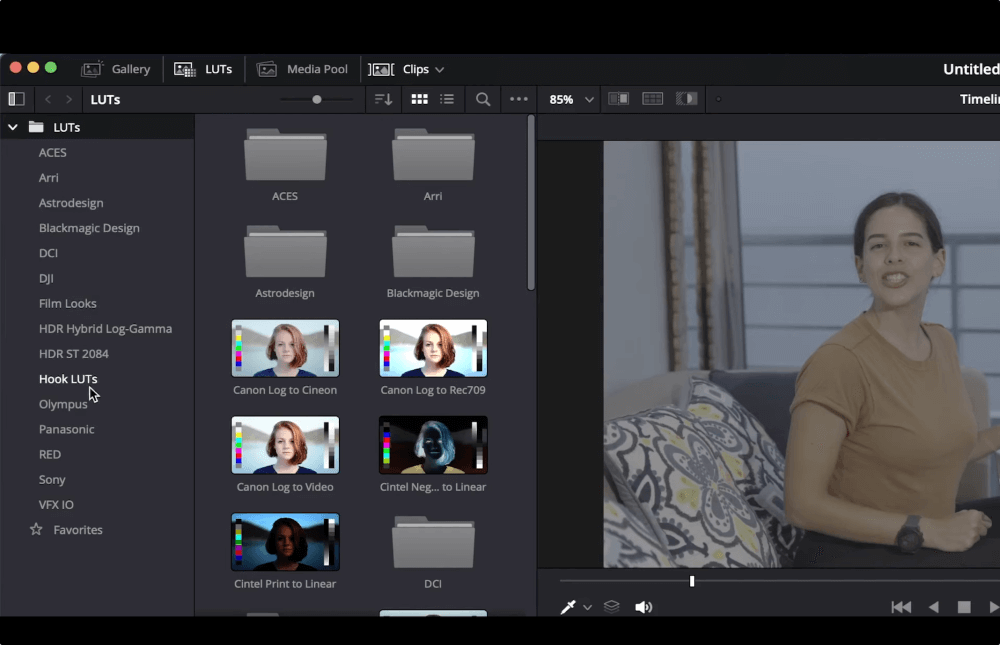Click the LUT browser vertical scrollbar
This screenshot has height=645, width=1000.
pos(531,203)
